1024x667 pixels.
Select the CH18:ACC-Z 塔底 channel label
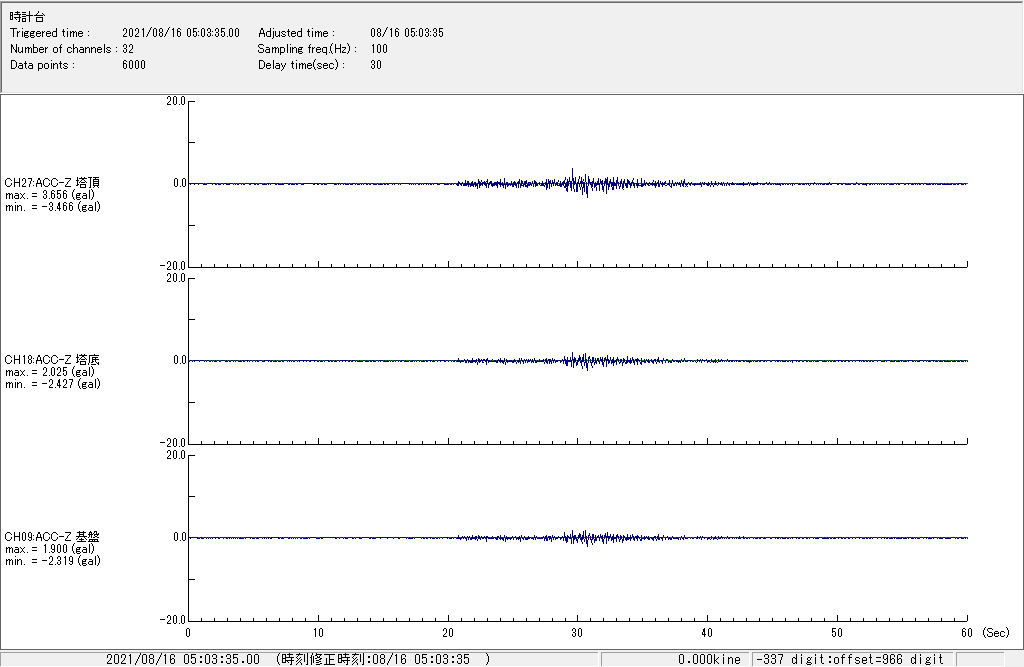52,360
